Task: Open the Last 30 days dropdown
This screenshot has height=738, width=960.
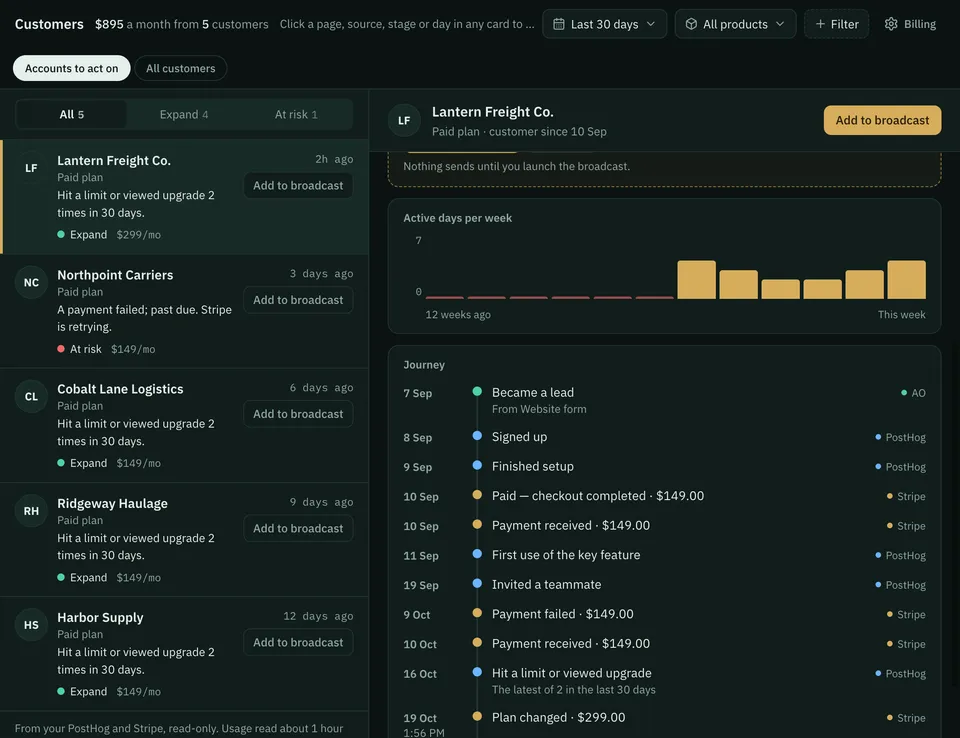Action: 604,24
